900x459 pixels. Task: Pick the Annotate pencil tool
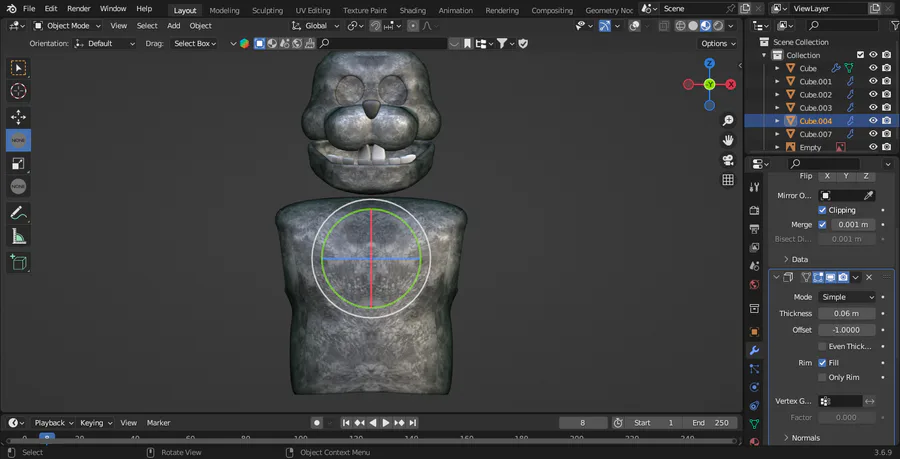[x=18, y=213]
